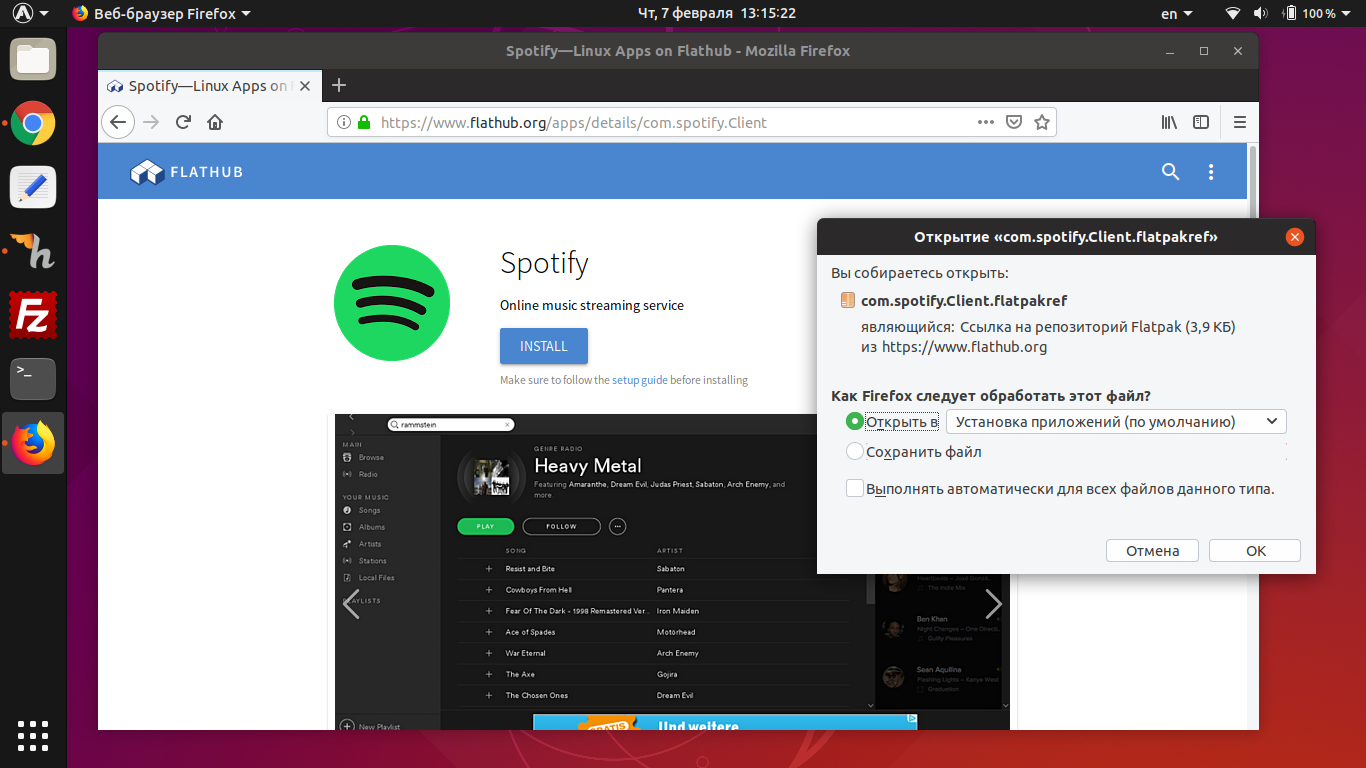Click the browser forward arrow
The width and height of the screenshot is (1366, 768).
(151, 122)
